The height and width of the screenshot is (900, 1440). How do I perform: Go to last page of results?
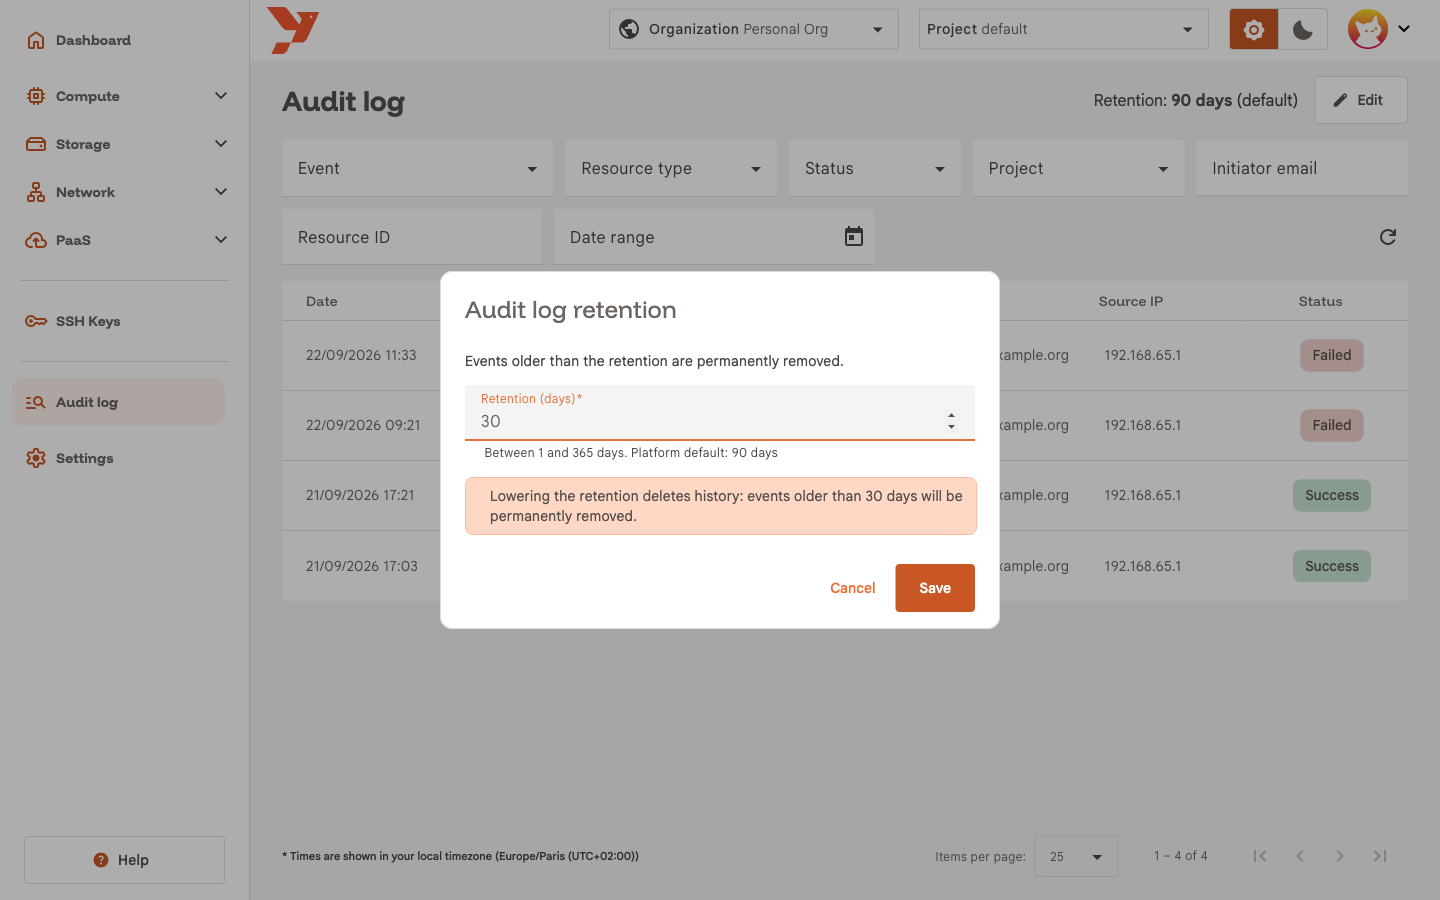pos(1380,856)
